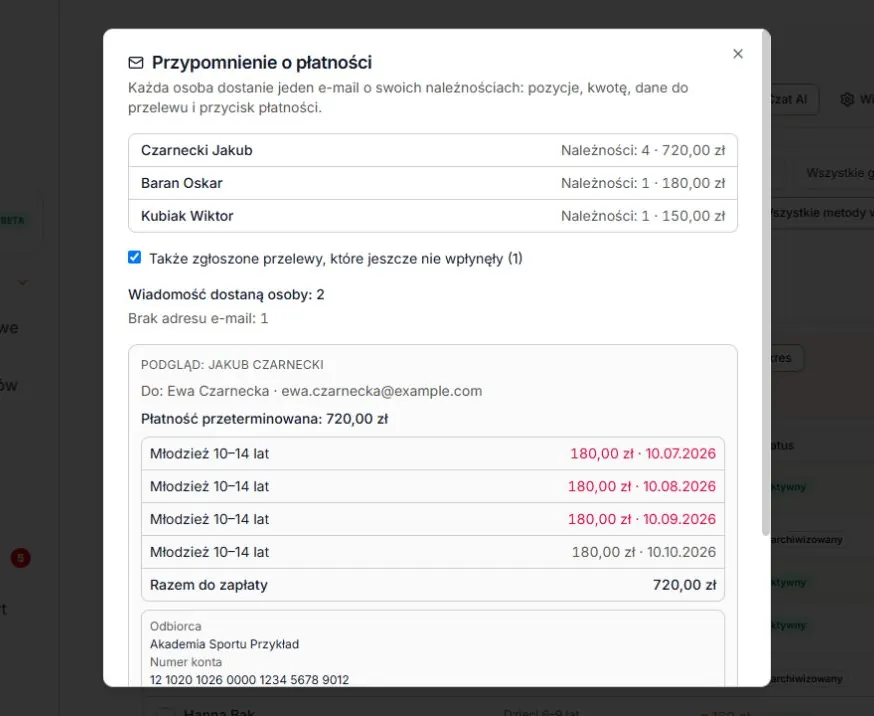Select the Czarnecki Jakub row
This screenshot has height=716, width=874.
coord(433,150)
